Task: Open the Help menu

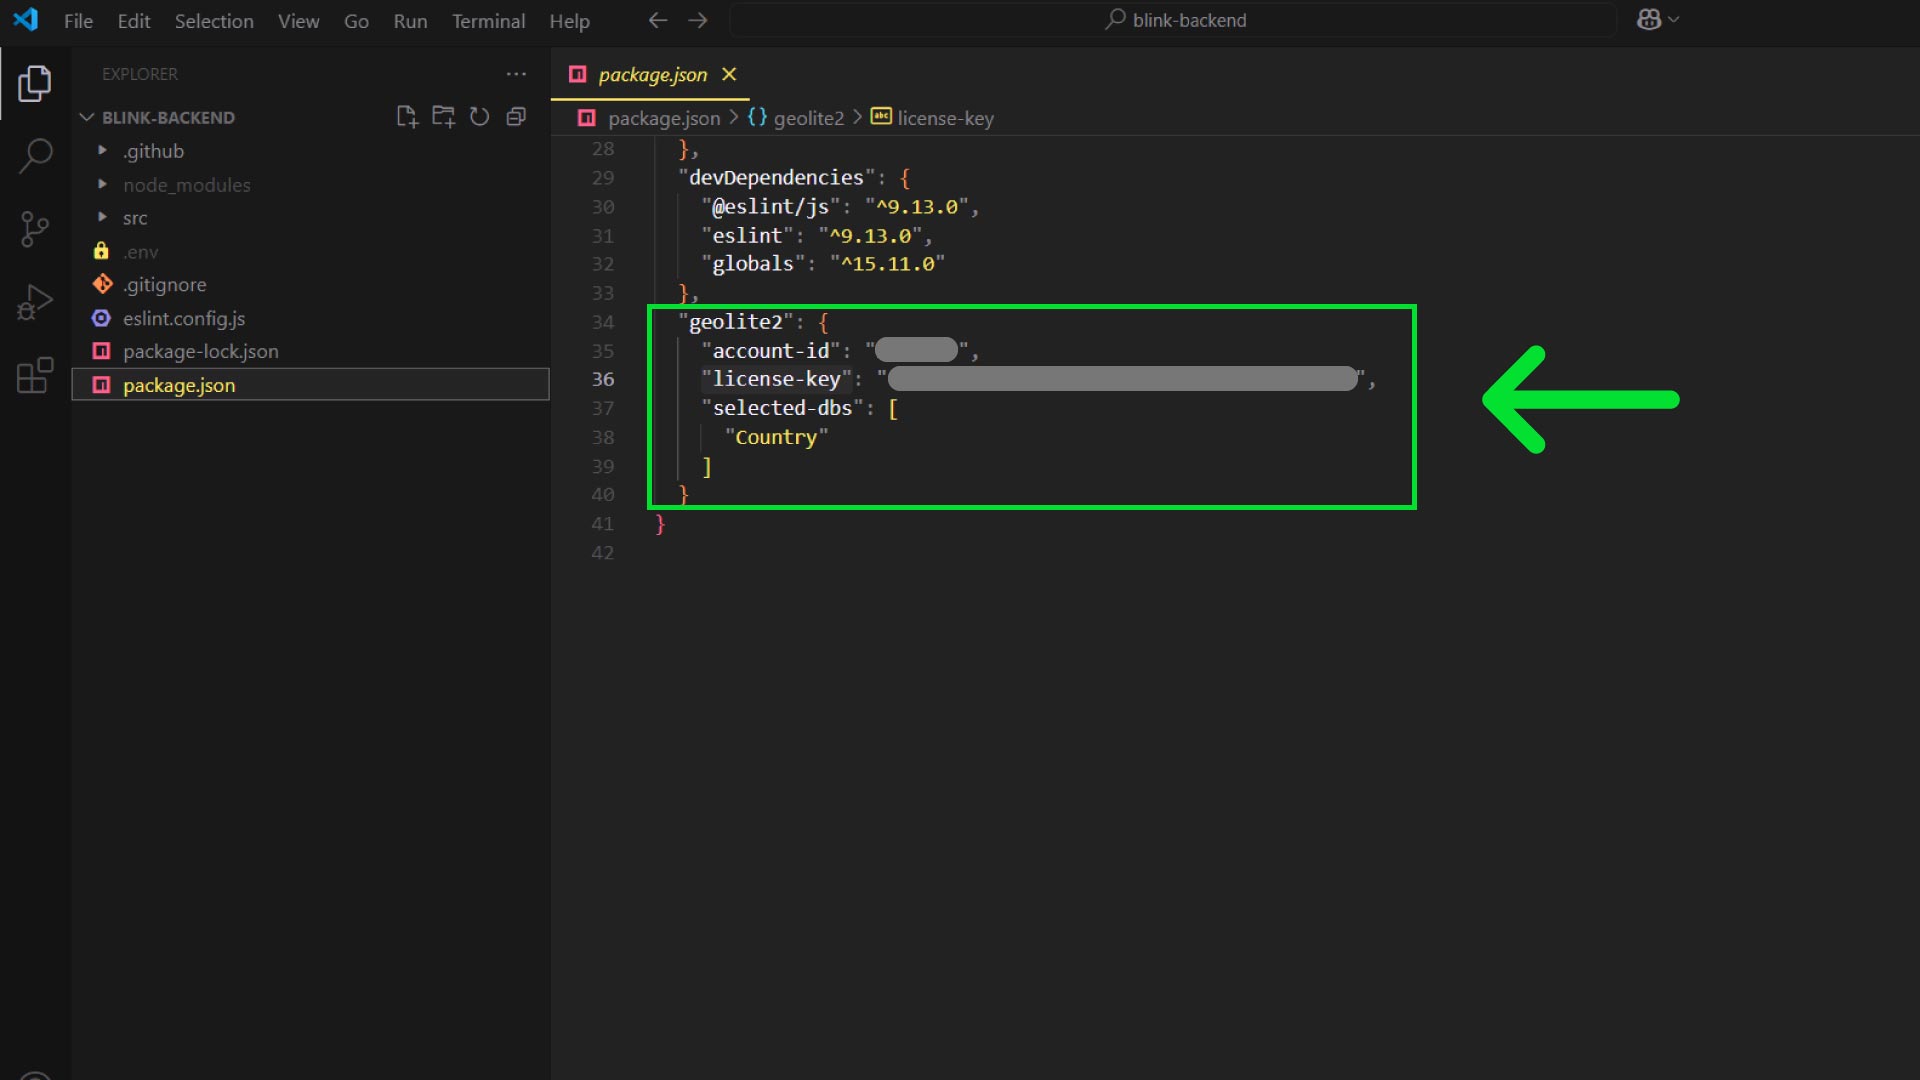Action: pos(569,21)
